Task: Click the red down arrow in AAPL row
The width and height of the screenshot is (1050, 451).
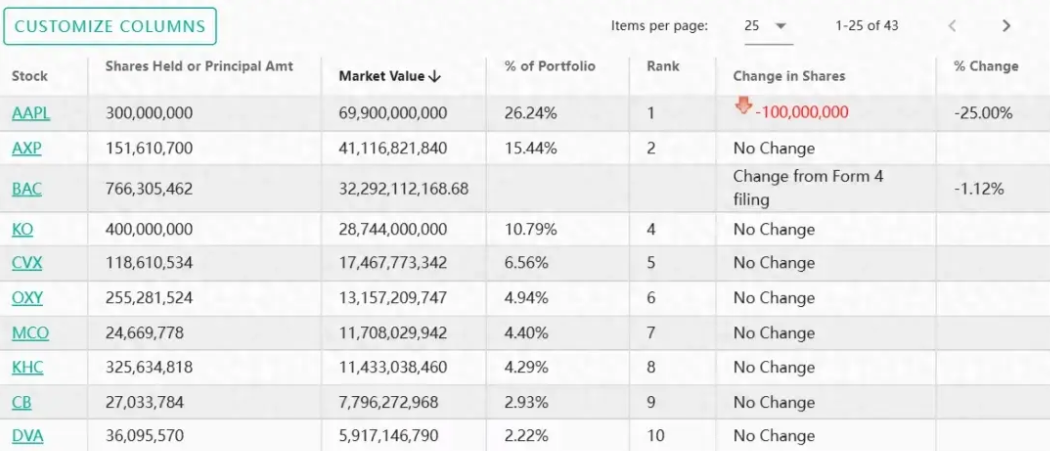Action: tap(743, 106)
